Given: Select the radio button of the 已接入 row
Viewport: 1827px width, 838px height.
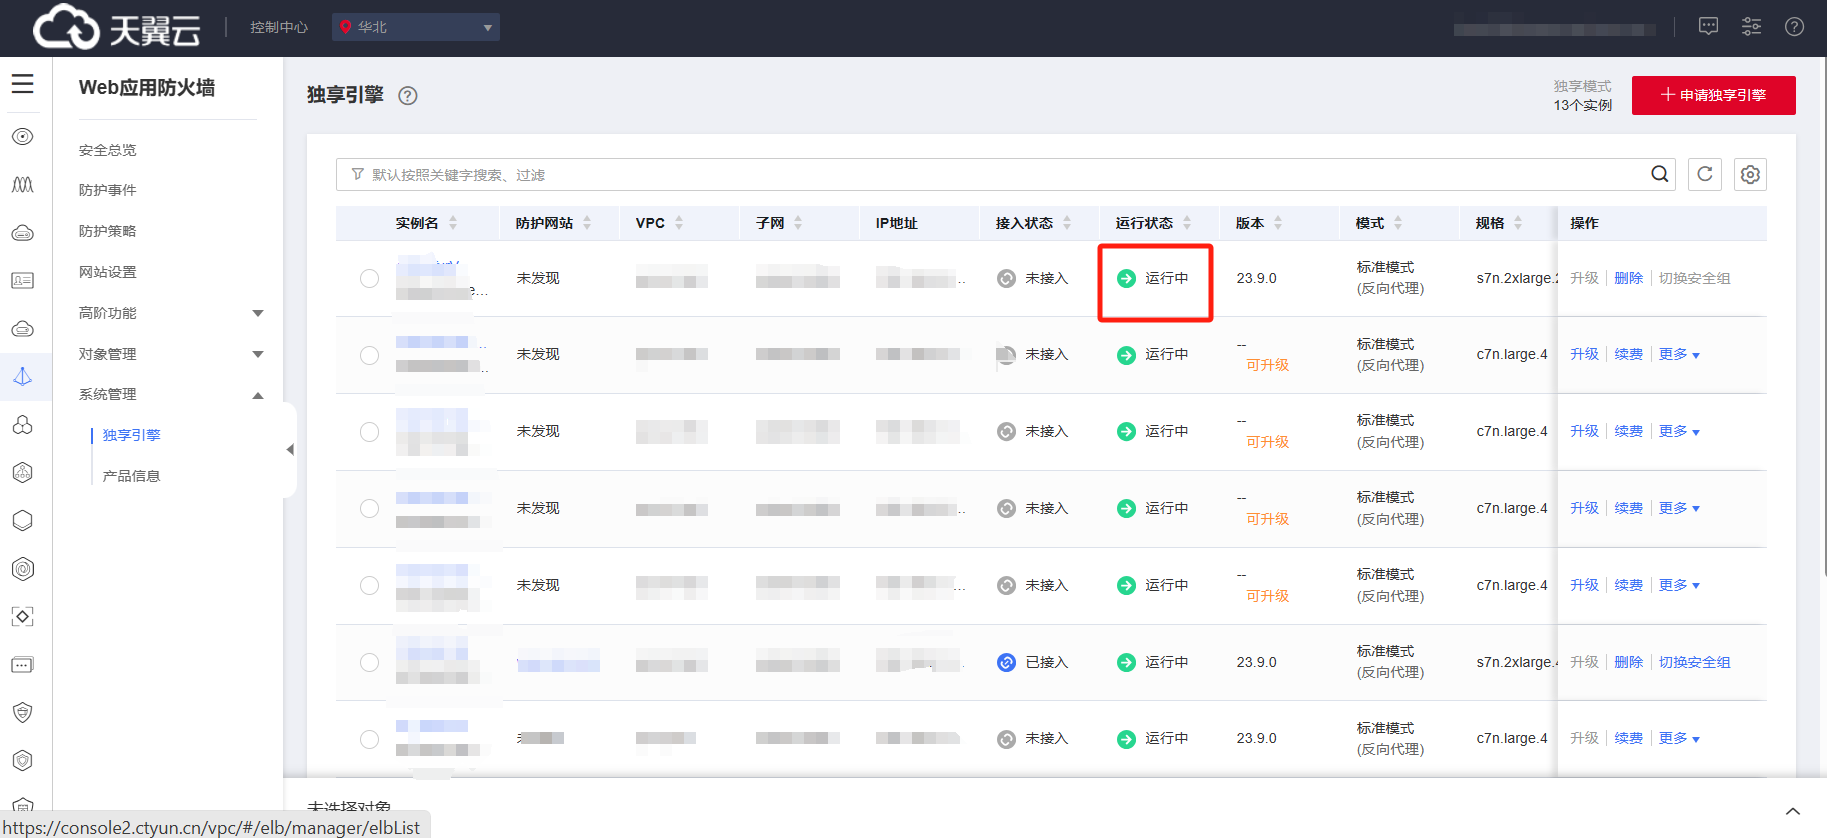Looking at the screenshot, I should (x=370, y=662).
